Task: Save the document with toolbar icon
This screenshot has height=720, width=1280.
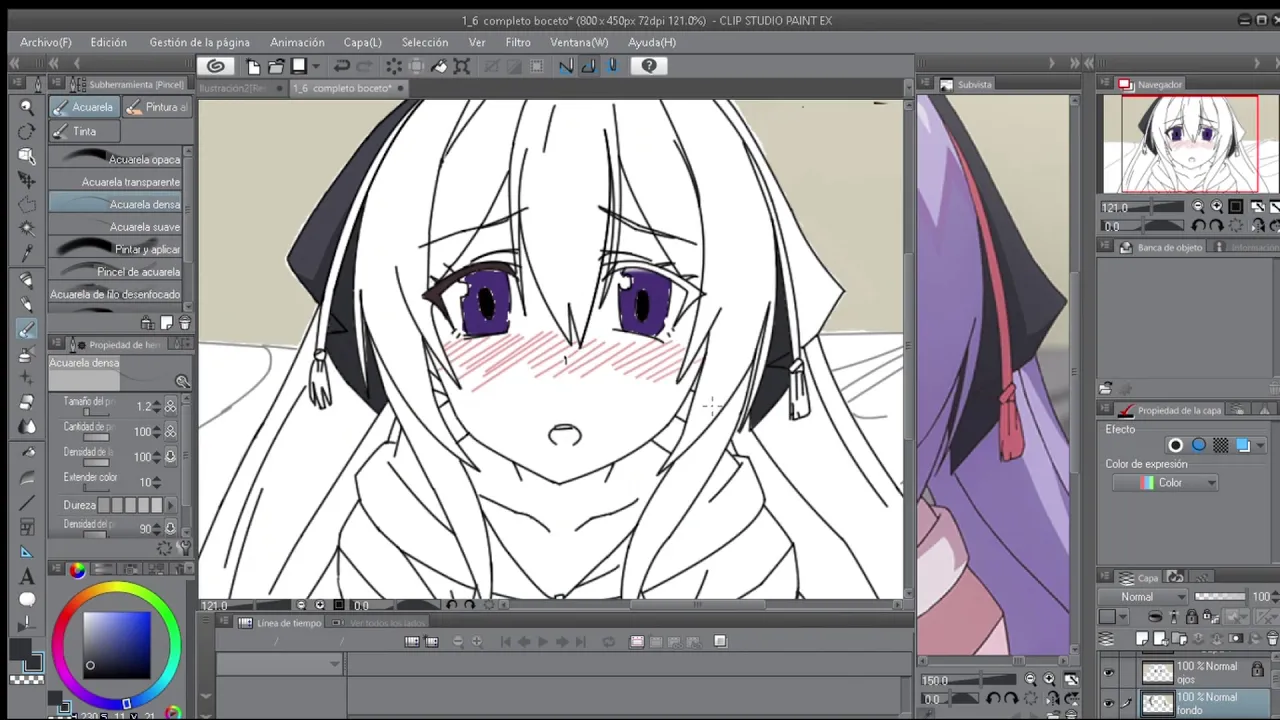Action: point(298,66)
